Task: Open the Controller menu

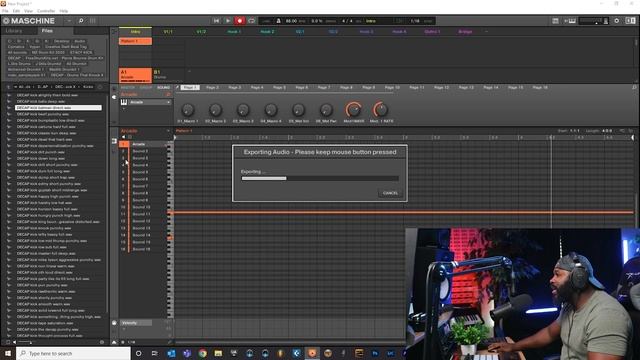Action: 46,11
